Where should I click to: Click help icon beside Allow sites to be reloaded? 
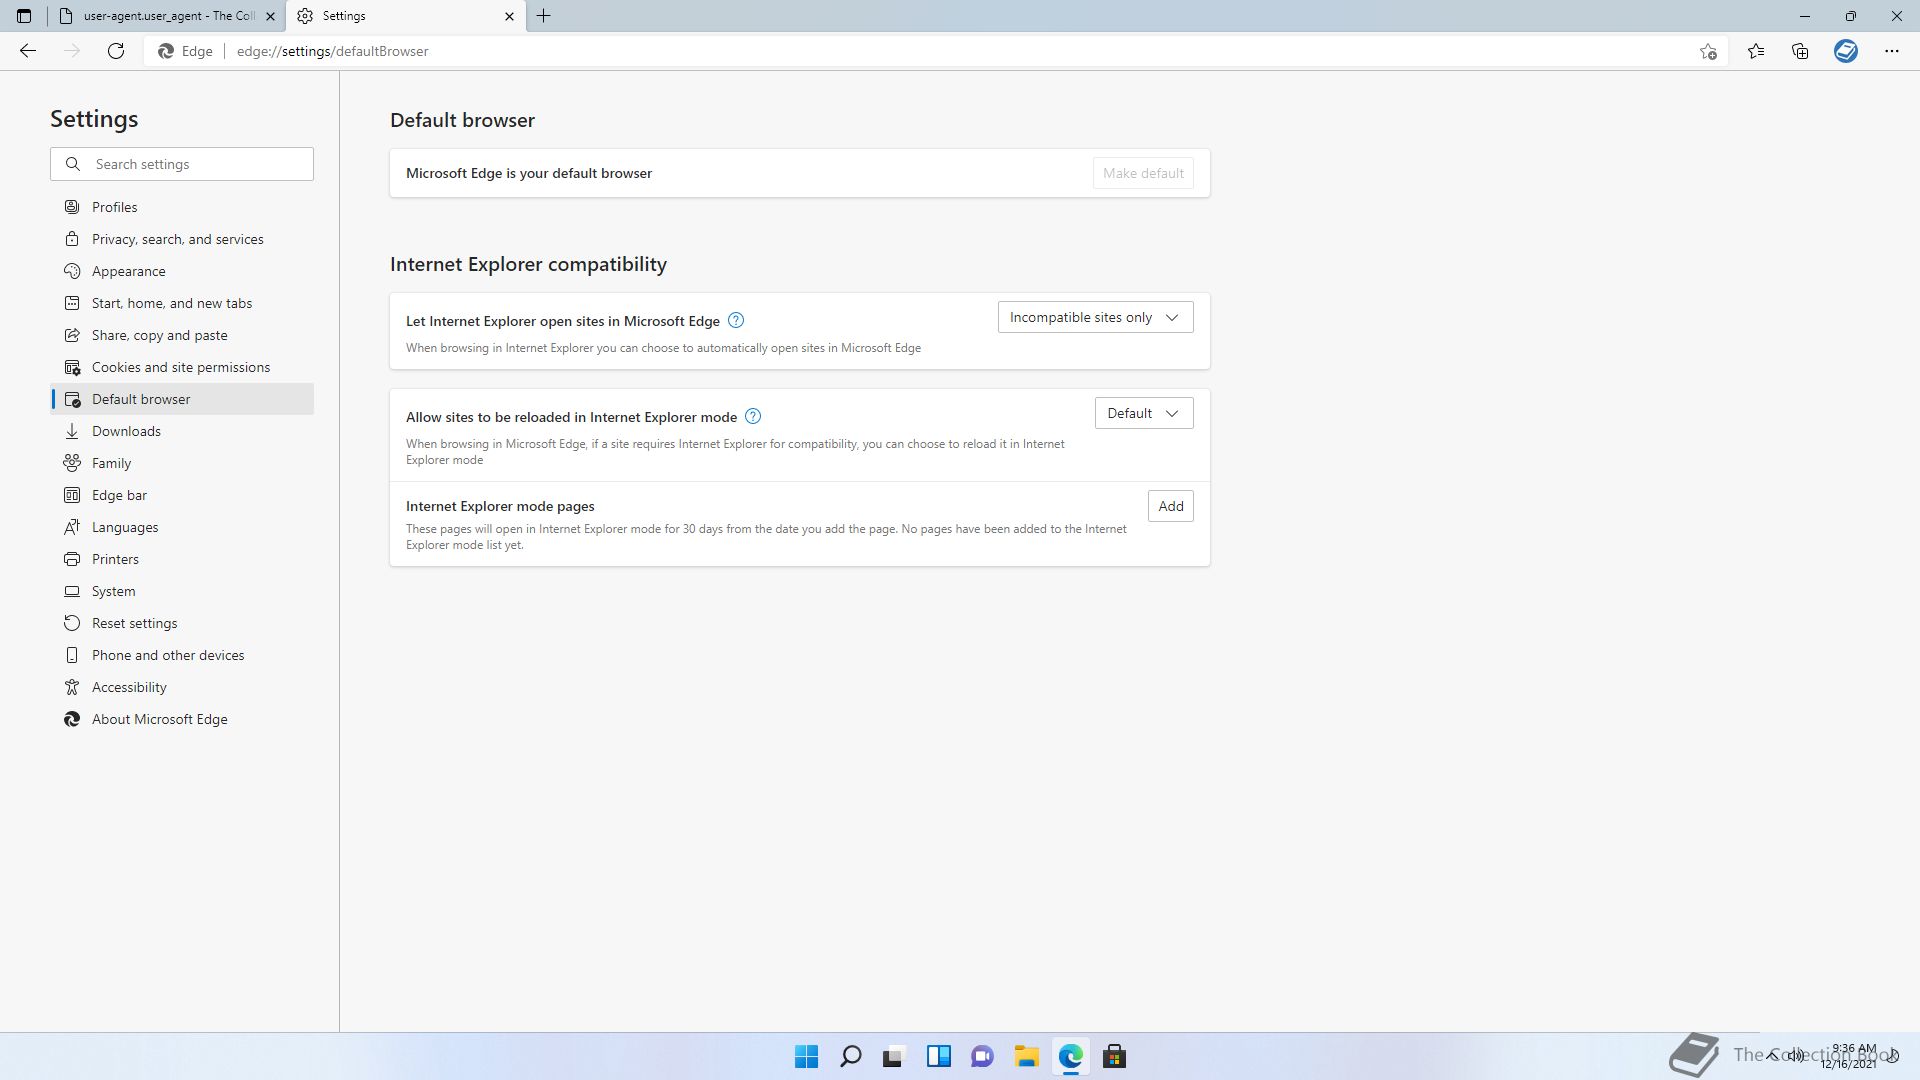[x=753, y=416]
